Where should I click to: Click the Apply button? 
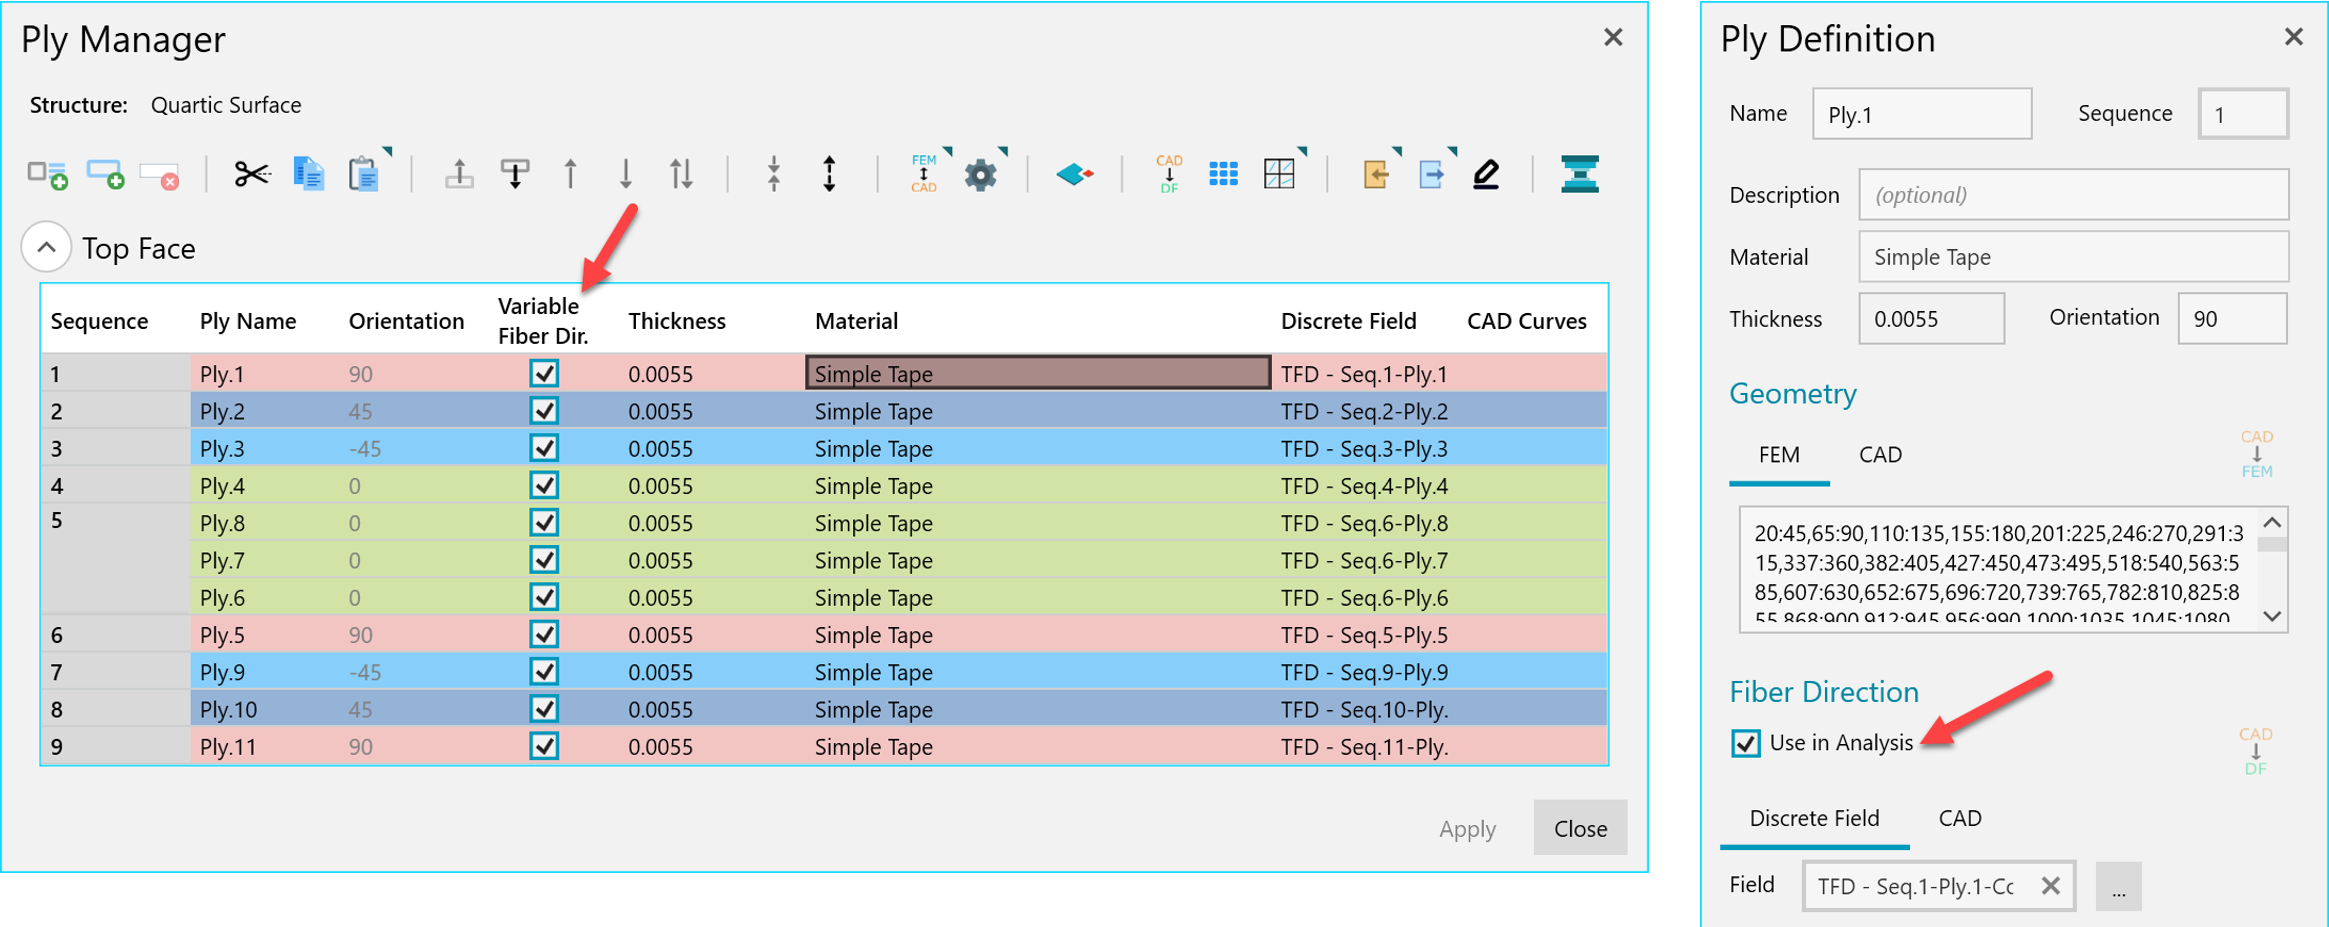[x=1467, y=828]
